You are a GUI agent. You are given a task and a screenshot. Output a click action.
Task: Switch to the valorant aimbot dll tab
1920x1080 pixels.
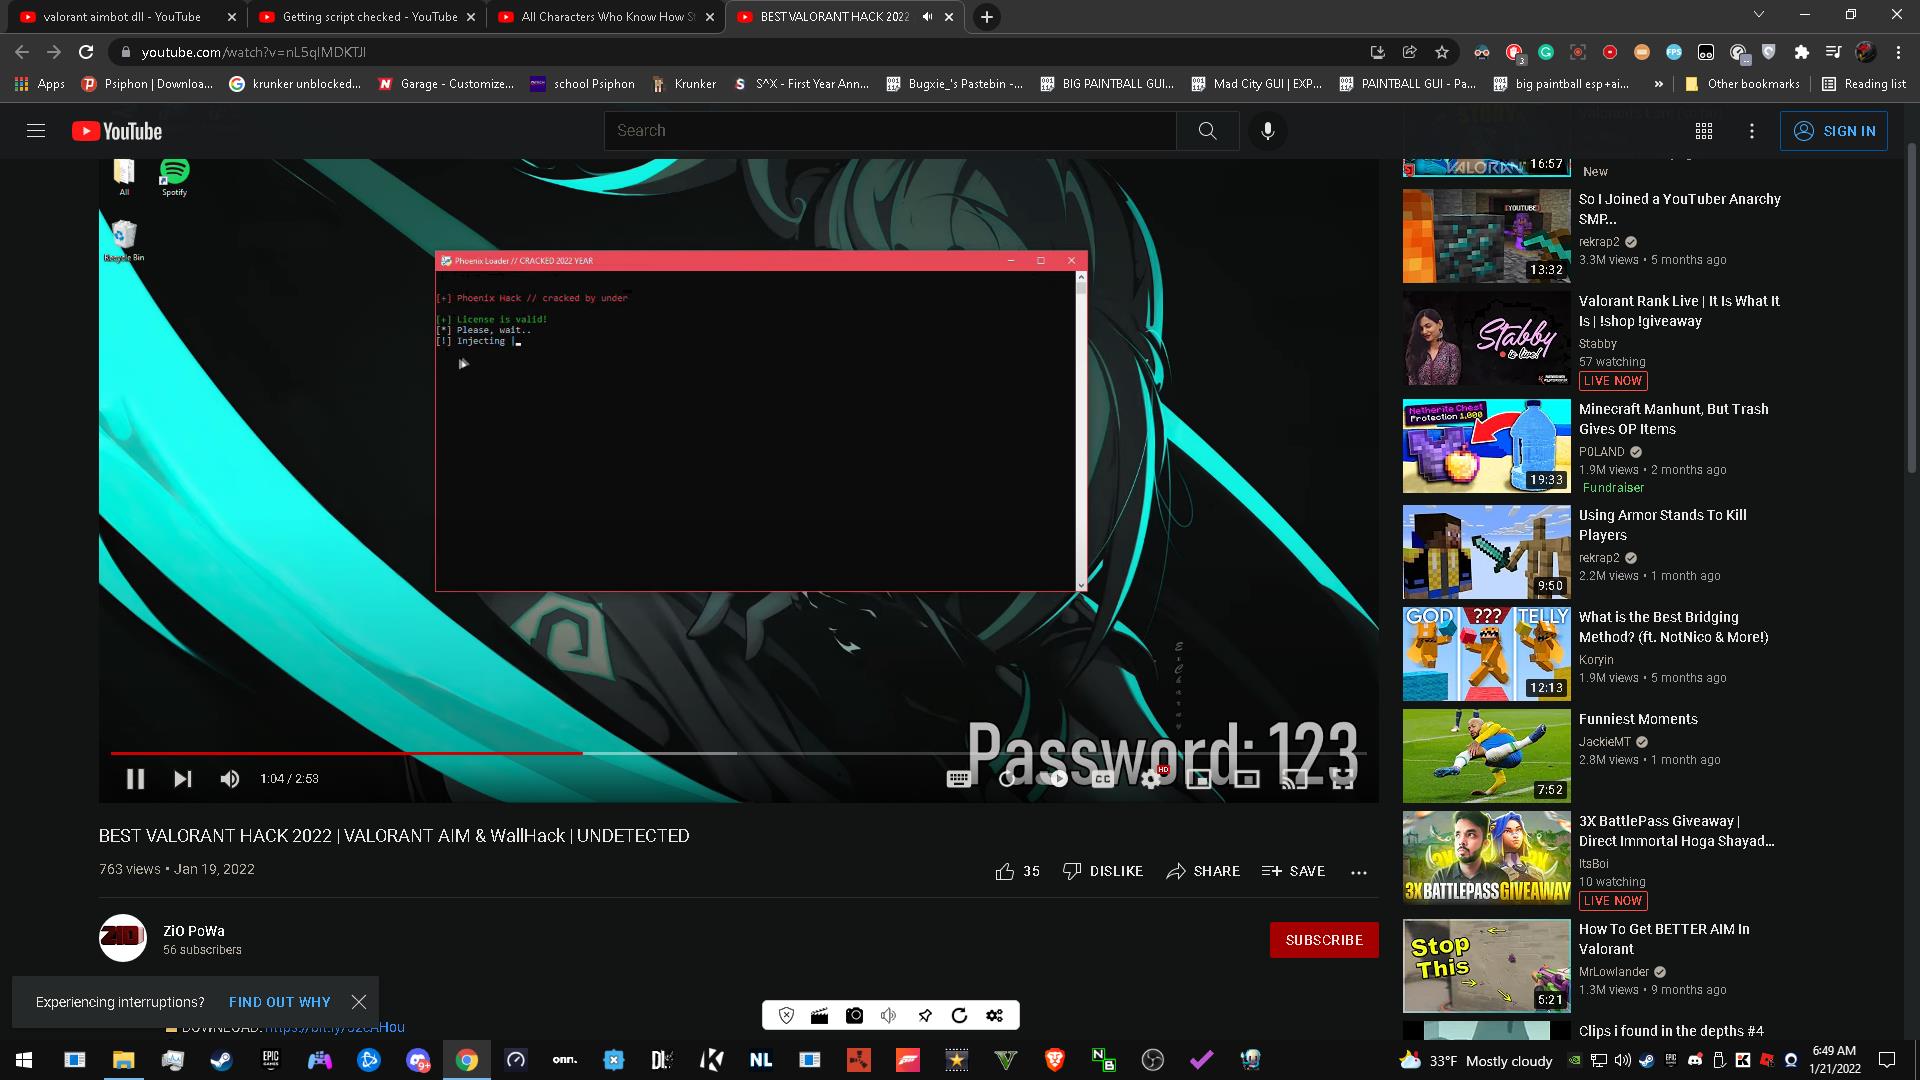click(120, 17)
